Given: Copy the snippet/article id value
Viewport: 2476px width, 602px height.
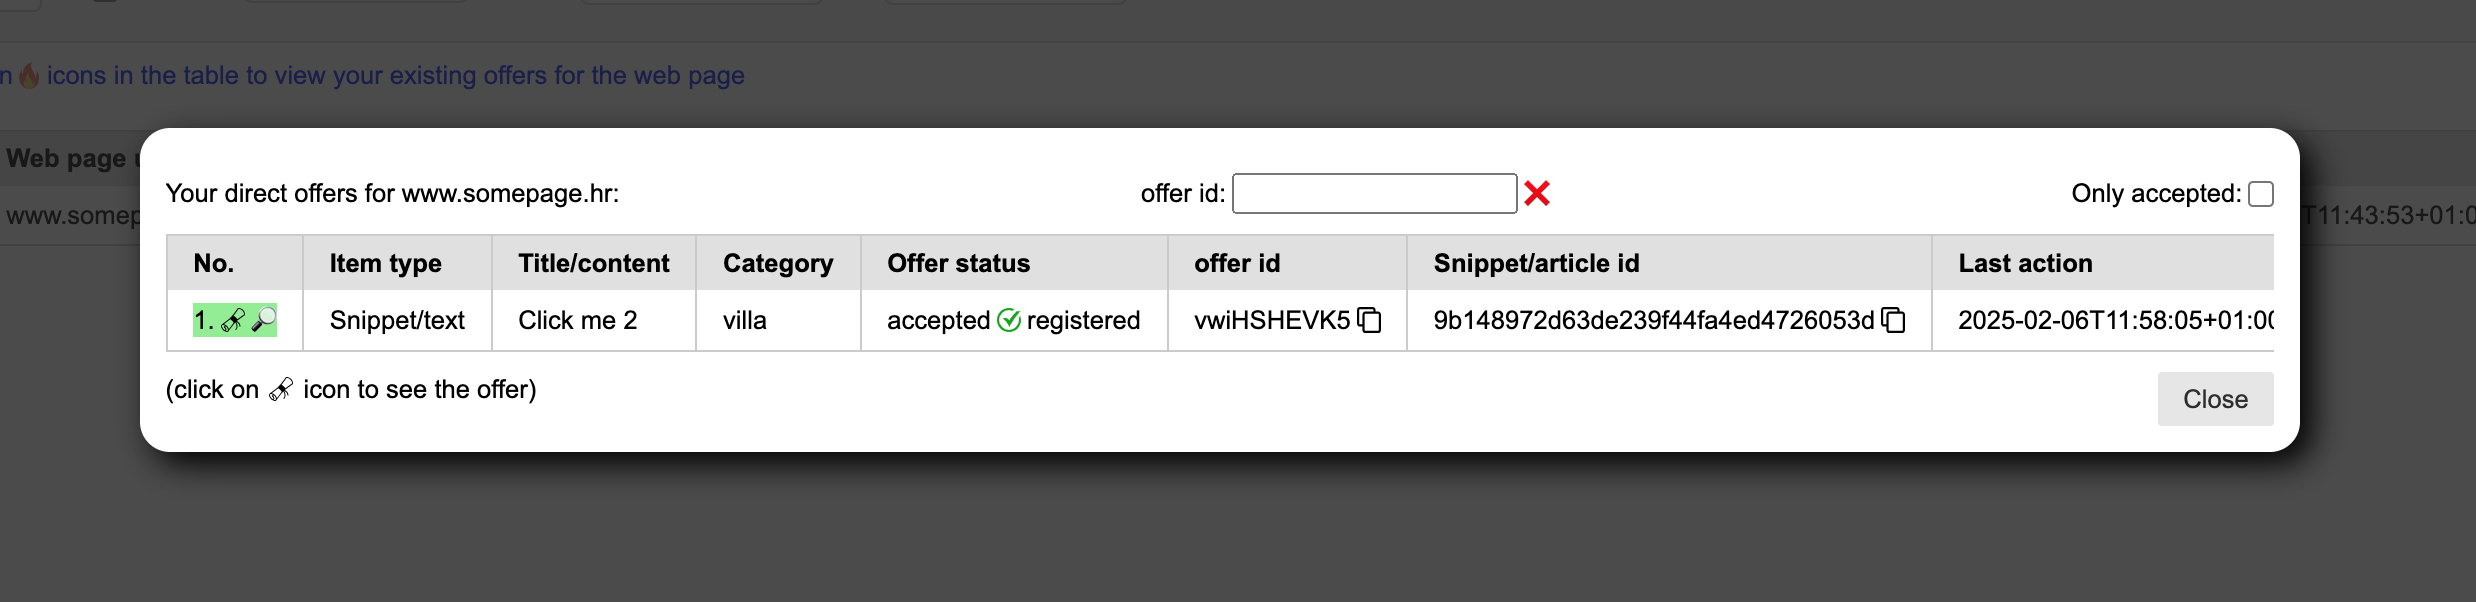Looking at the screenshot, I should (1894, 320).
